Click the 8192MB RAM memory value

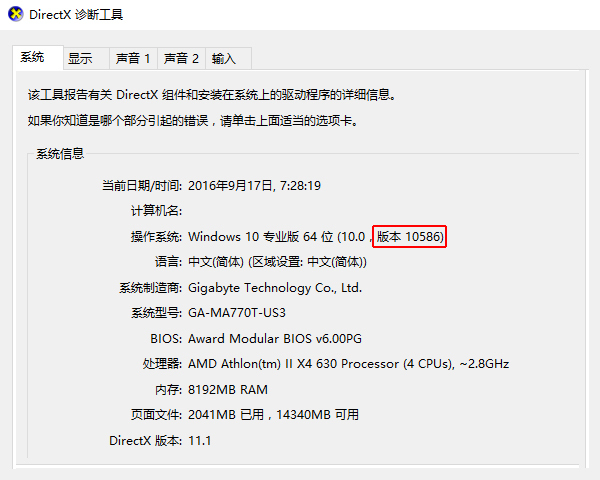(x=228, y=390)
